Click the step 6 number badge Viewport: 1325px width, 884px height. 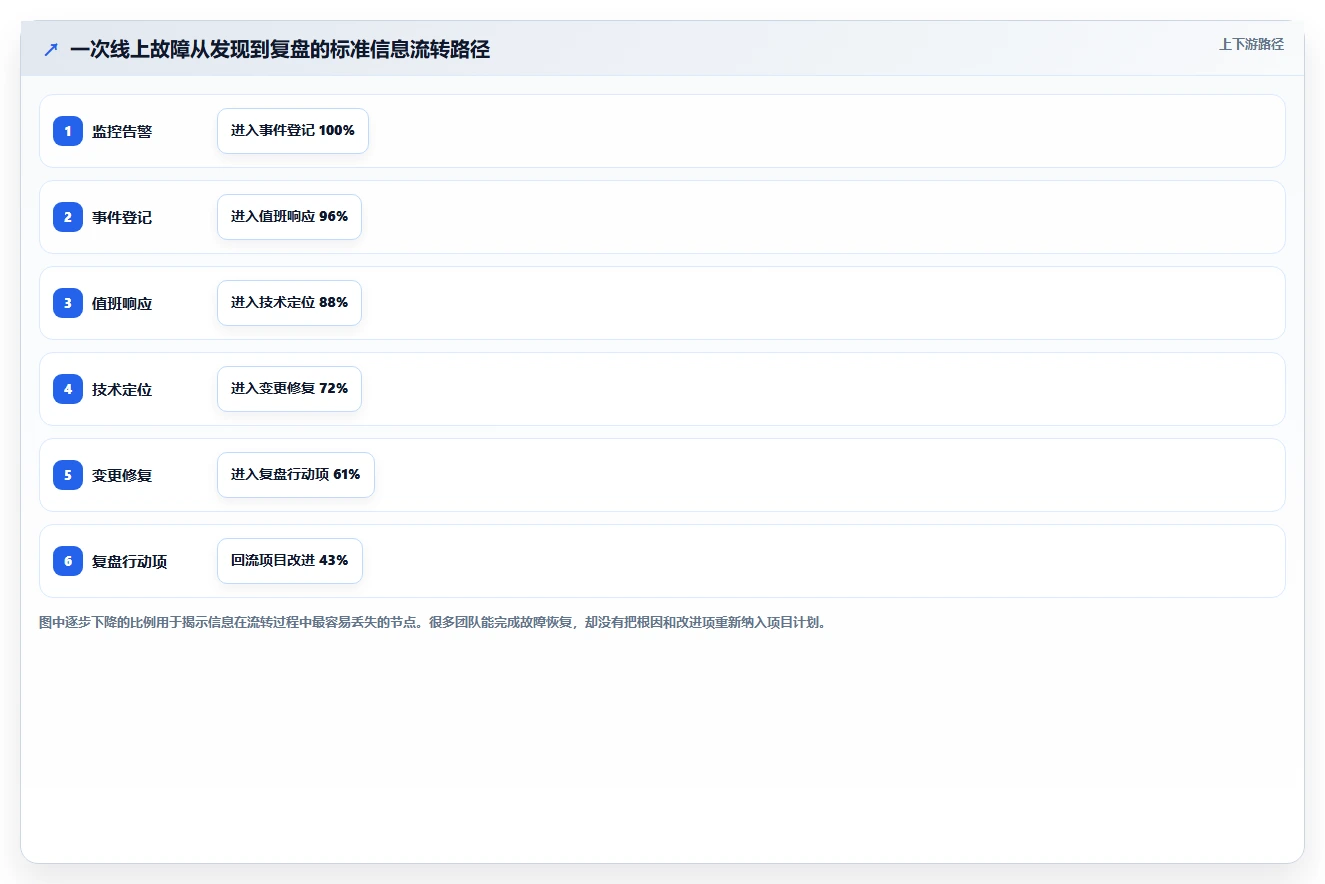pyautogui.click(x=68, y=561)
